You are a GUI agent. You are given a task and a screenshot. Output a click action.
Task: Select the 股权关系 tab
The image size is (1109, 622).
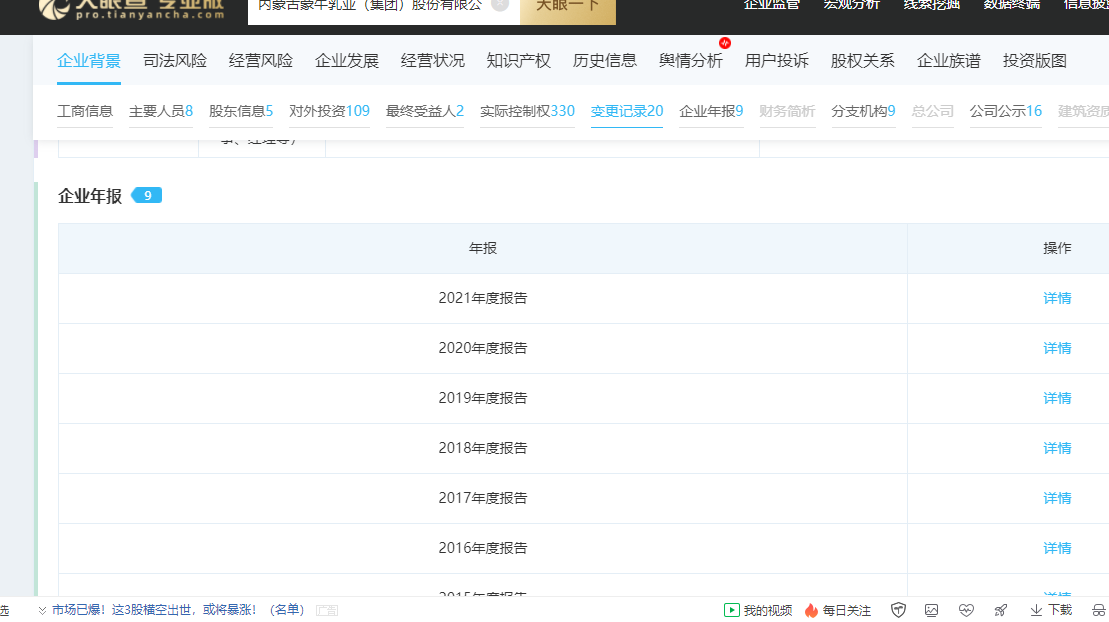point(862,61)
